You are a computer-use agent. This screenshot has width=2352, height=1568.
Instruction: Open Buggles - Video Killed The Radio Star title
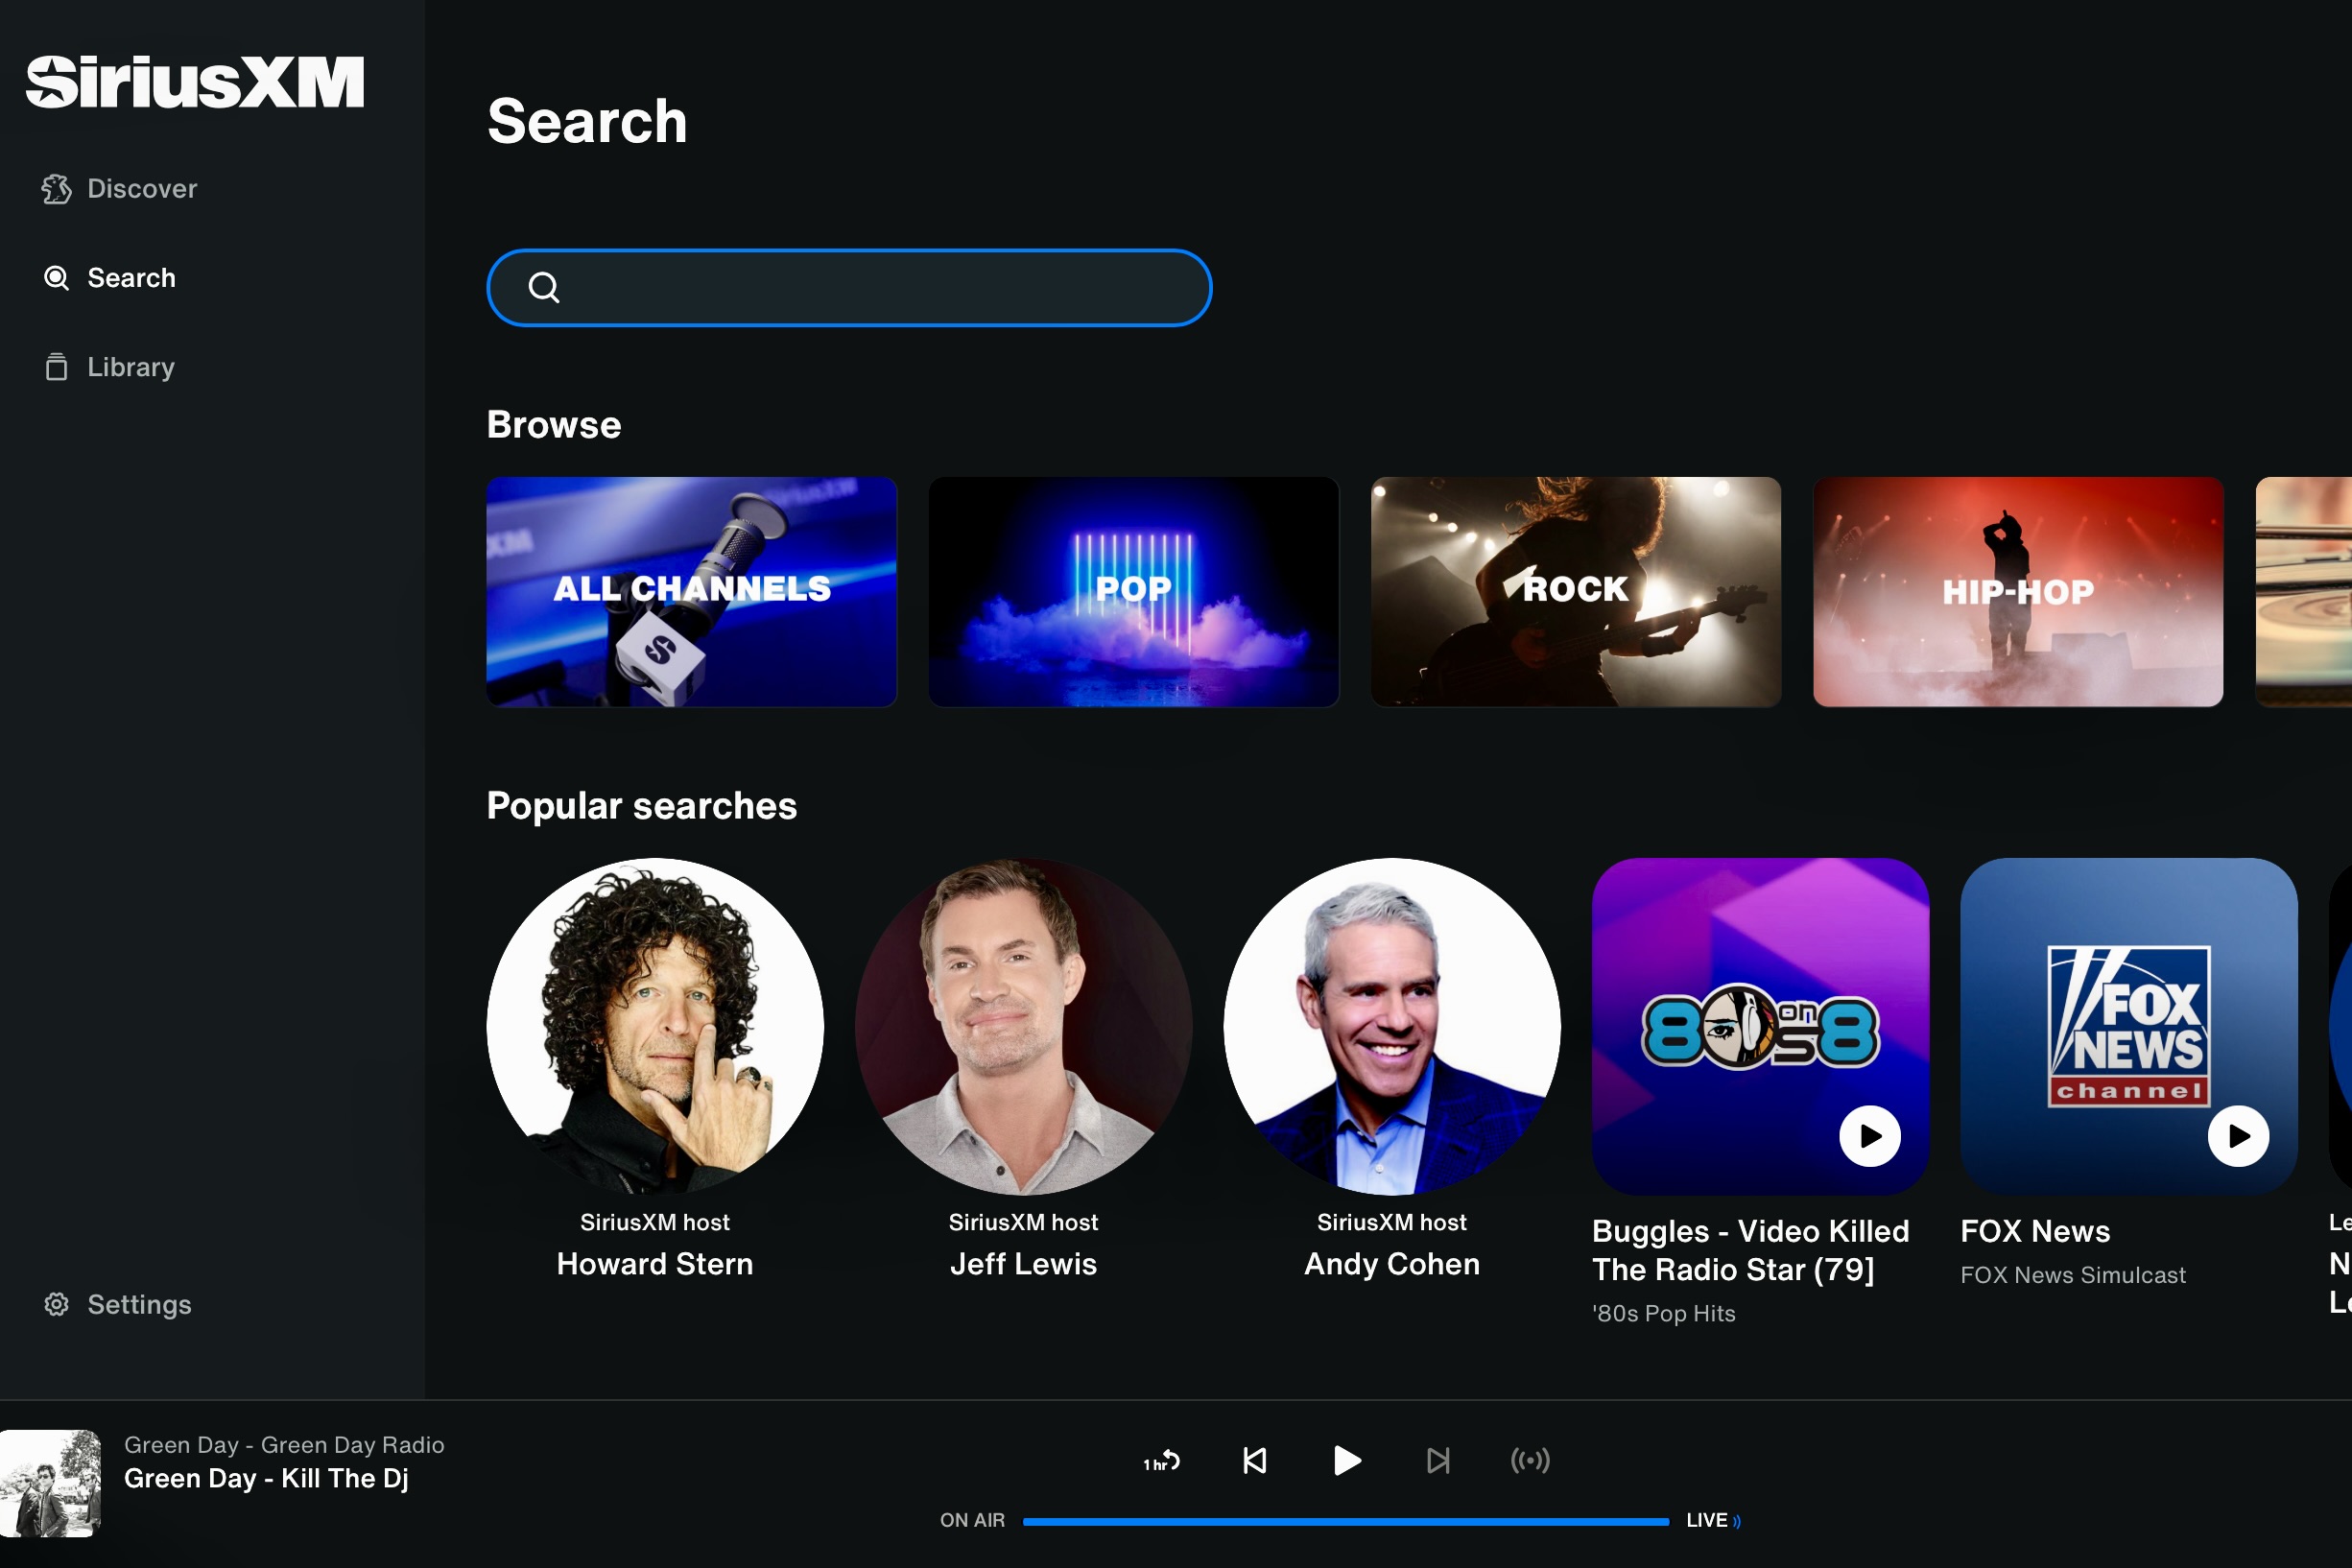[x=1750, y=1250]
